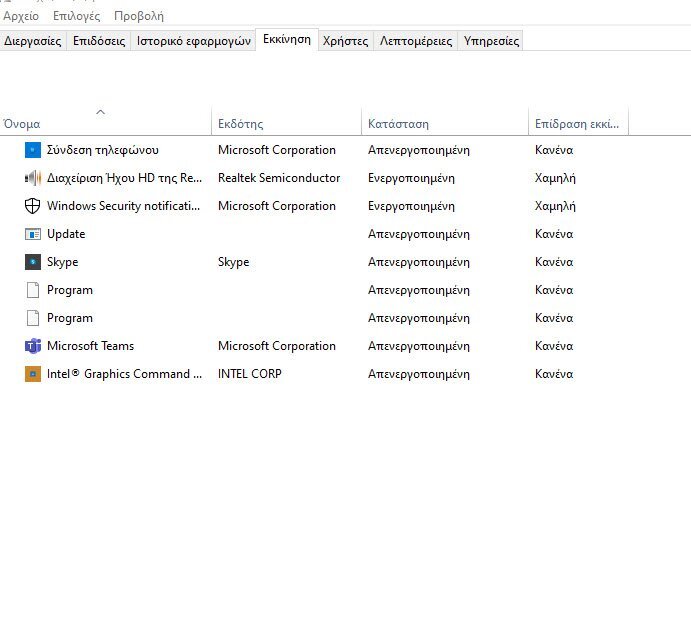Click the blank file icon of the first Program row
This screenshot has width=691, height=642.
33,290
